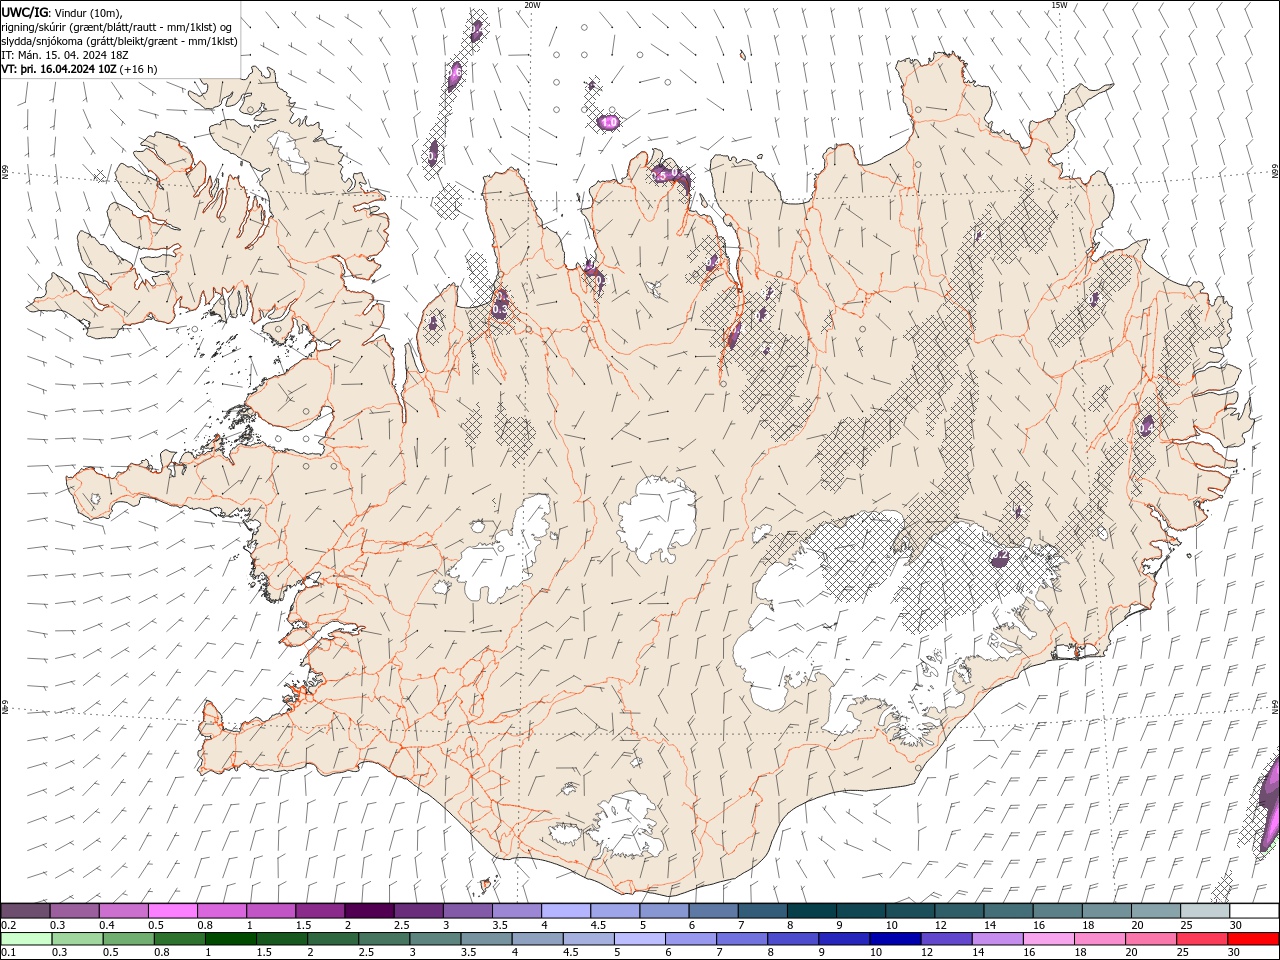
Task: Click the 'VT: þri. 16.04.2024 10Z' valid time
Action: tap(59, 69)
